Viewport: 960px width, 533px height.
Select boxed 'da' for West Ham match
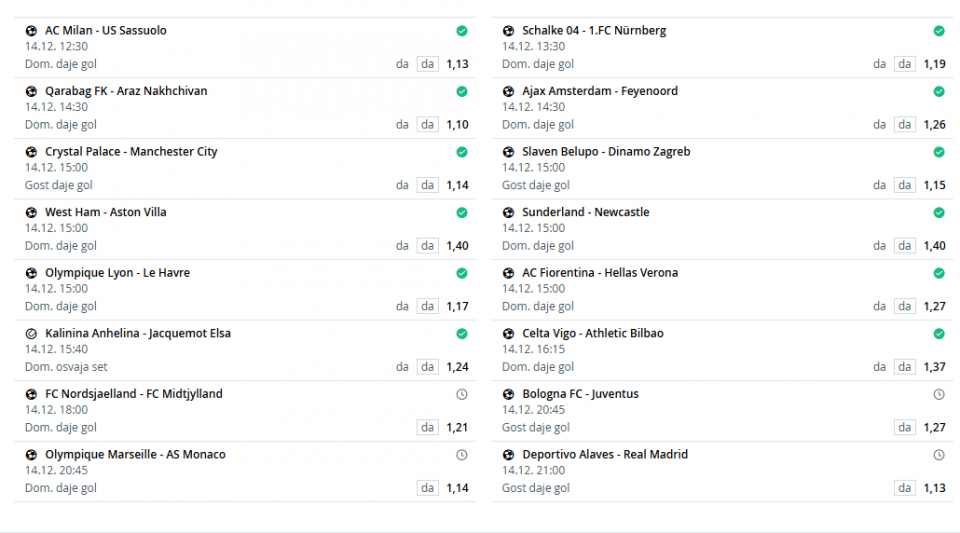point(428,246)
